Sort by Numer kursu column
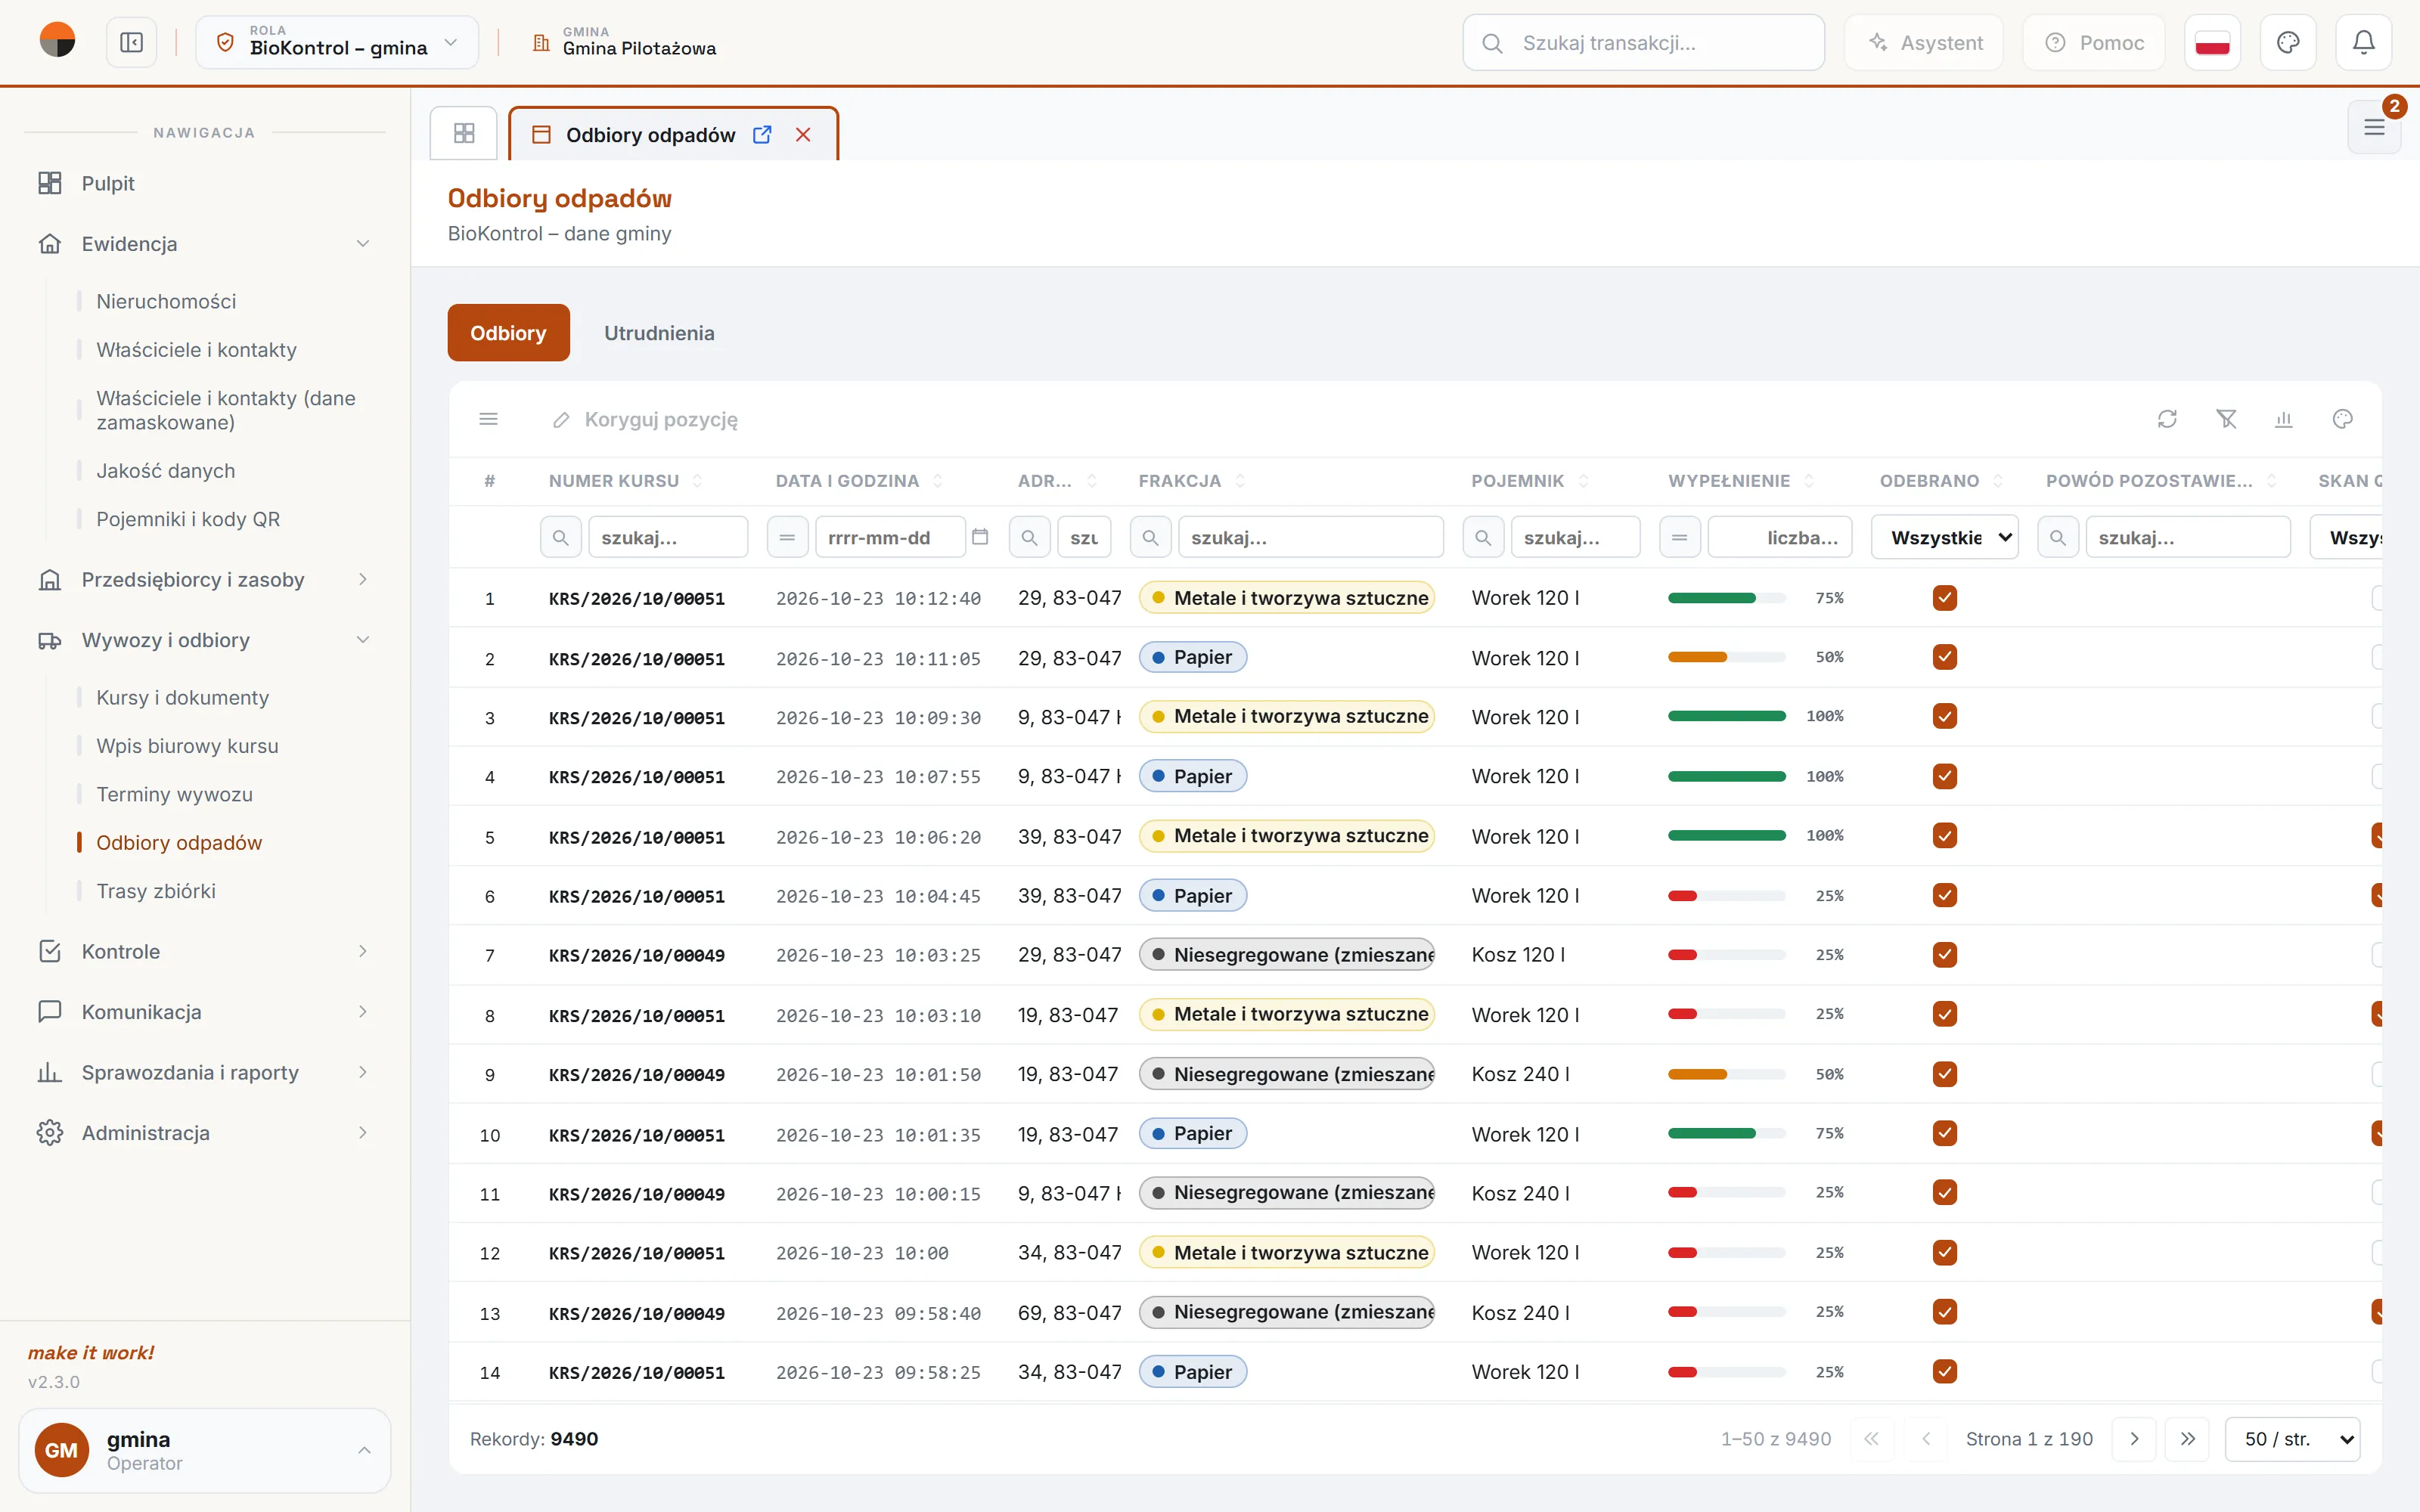The height and width of the screenshot is (1512, 2420). pos(625,481)
